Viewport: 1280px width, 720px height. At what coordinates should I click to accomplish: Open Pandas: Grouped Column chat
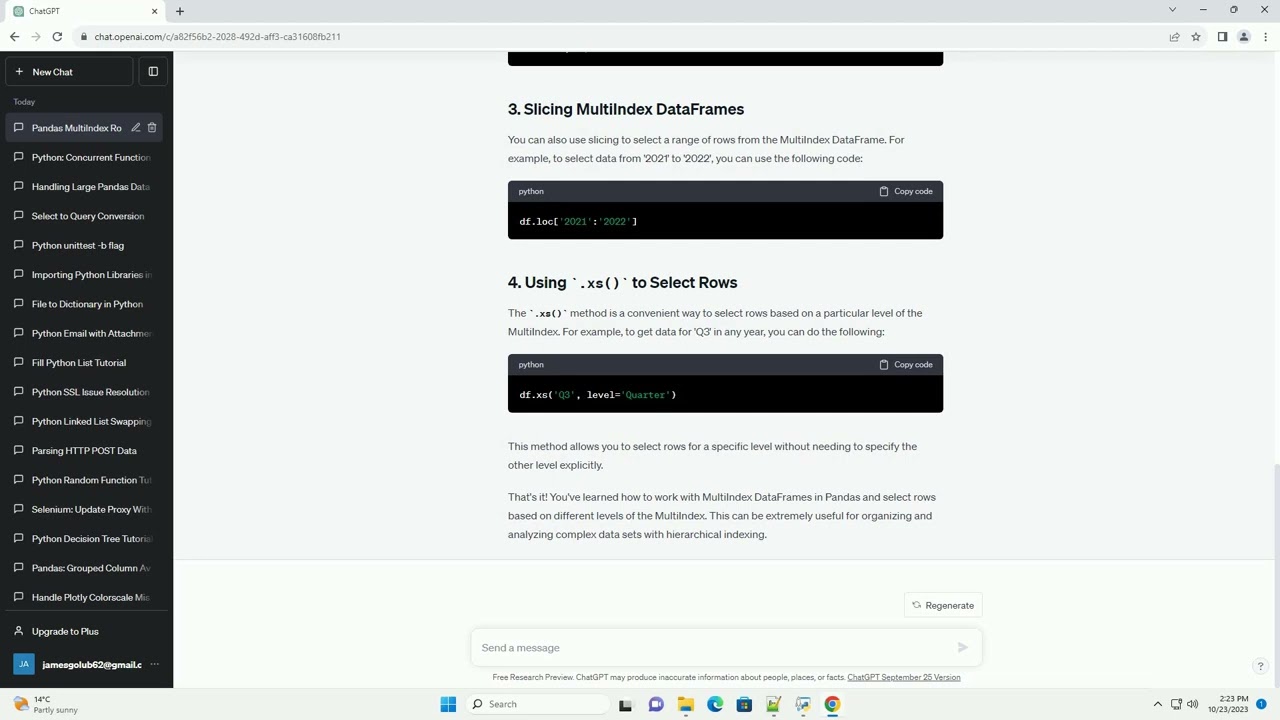(x=86, y=568)
